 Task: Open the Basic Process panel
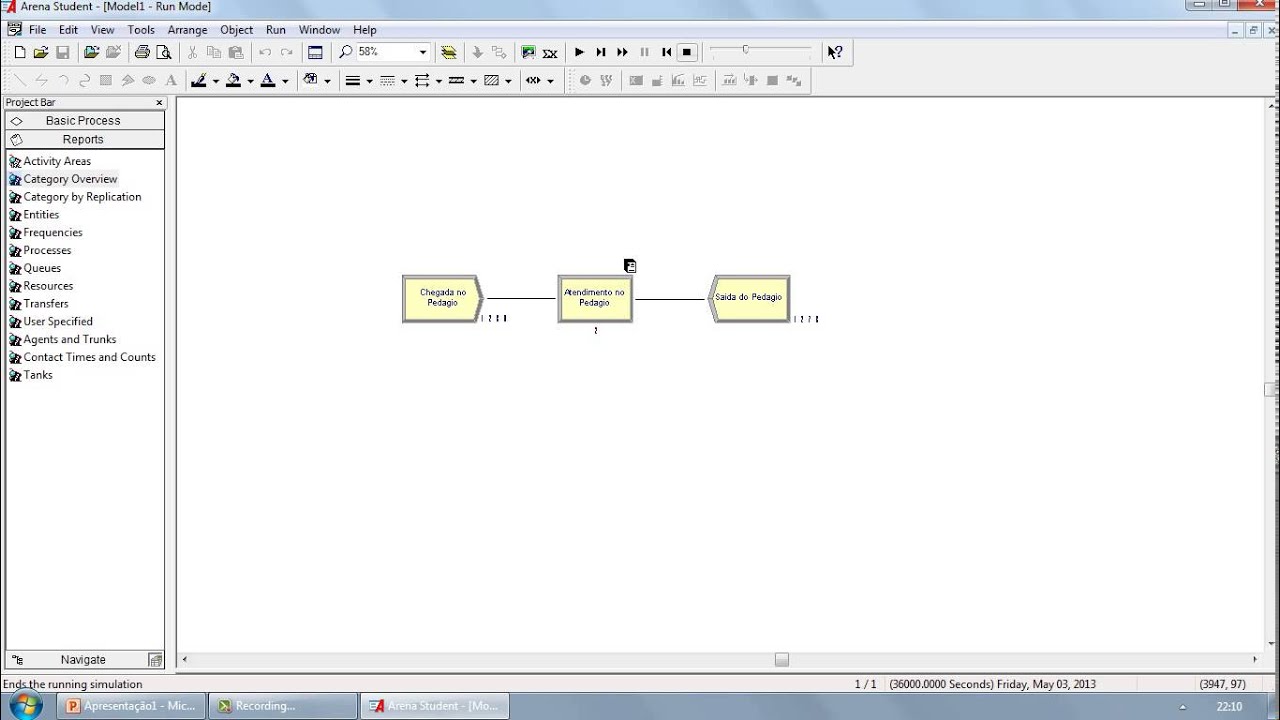(x=84, y=120)
